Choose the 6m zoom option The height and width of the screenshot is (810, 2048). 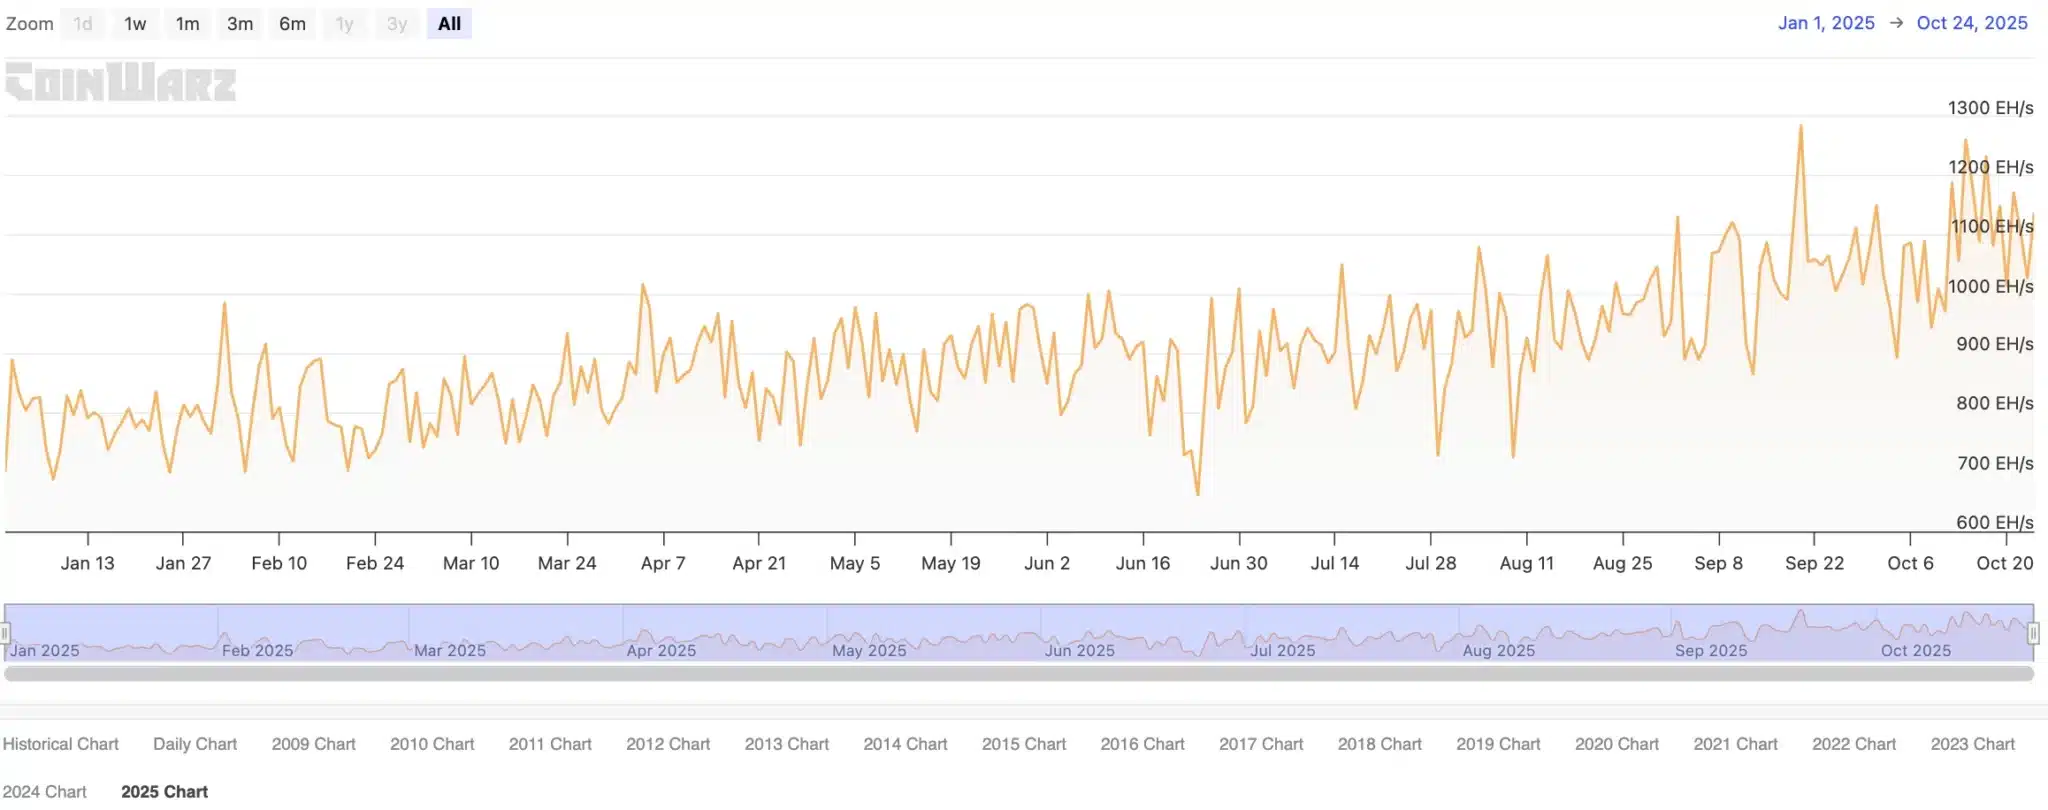pyautogui.click(x=292, y=24)
